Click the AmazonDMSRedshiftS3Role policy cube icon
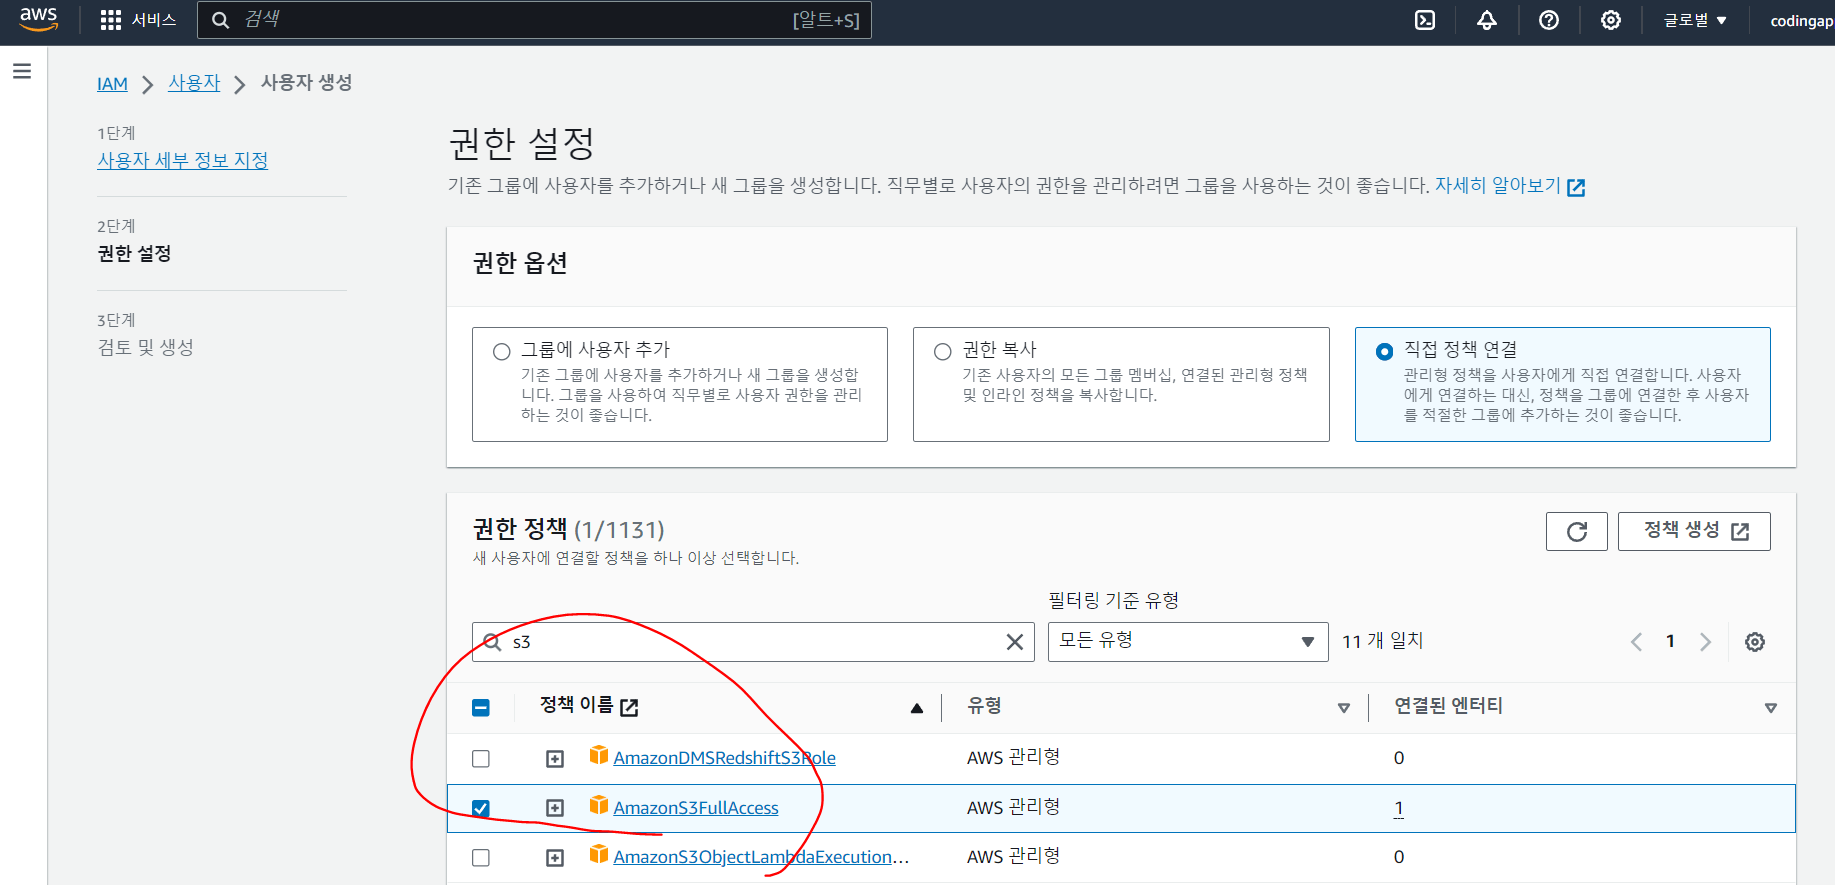The image size is (1835, 885). point(599,755)
